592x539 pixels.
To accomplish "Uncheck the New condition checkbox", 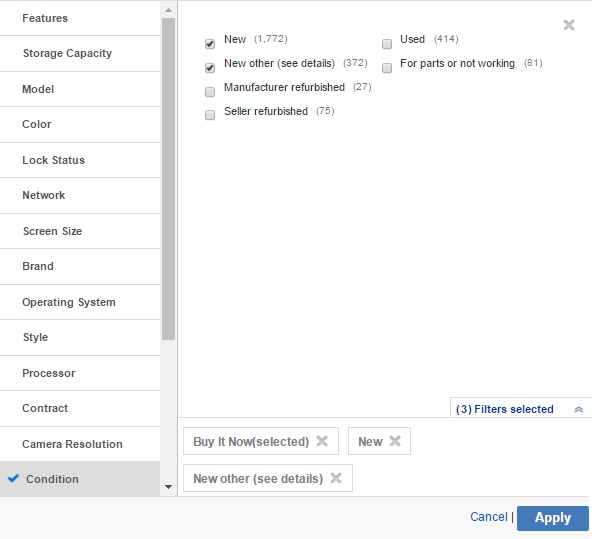I will 210,44.
